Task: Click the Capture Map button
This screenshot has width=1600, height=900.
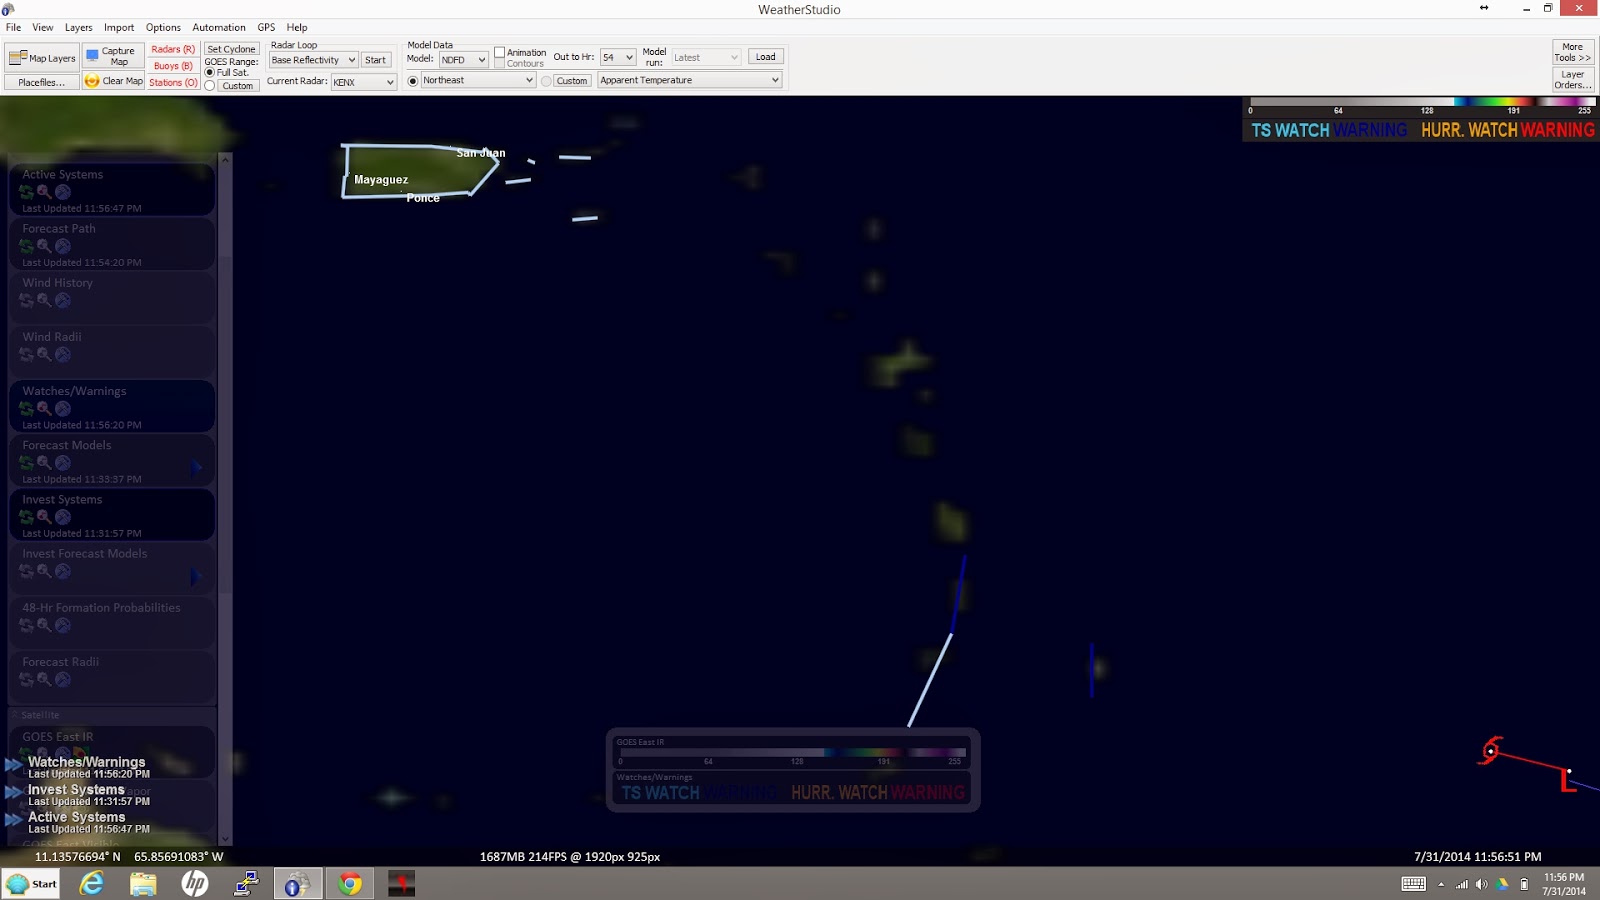Action: pos(112,56)
